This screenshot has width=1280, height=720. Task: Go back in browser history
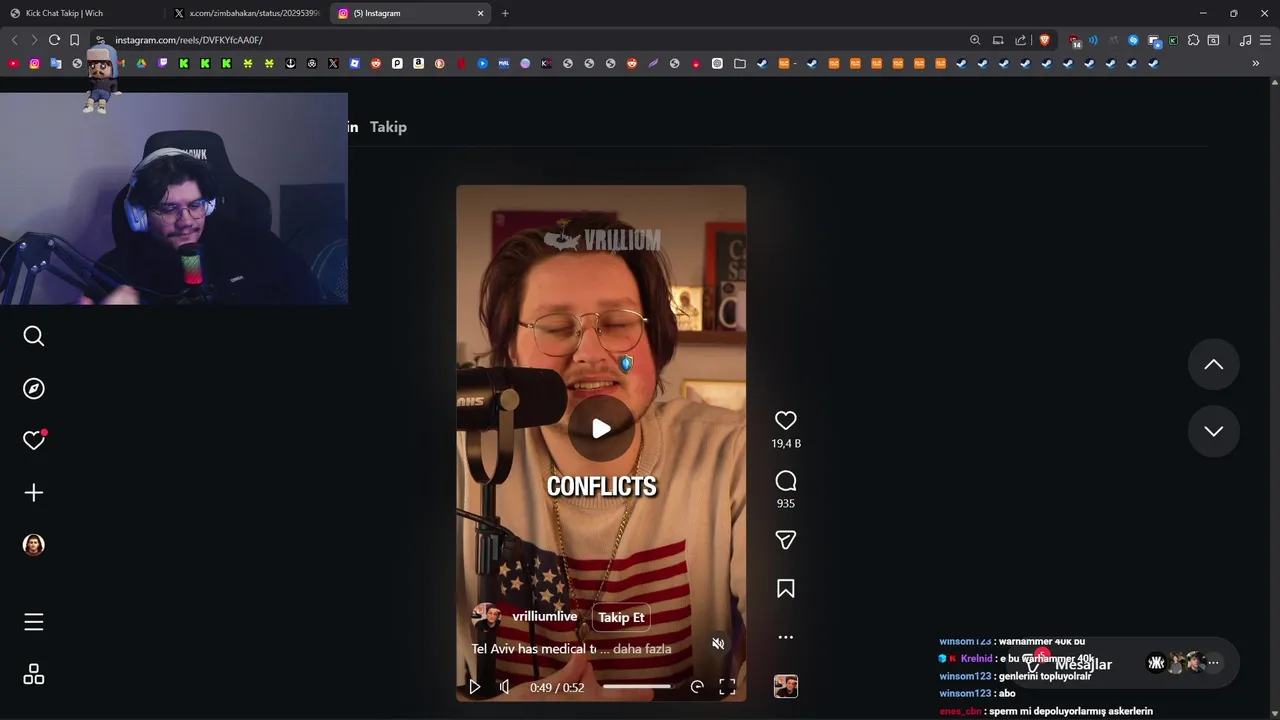[14, 40]
